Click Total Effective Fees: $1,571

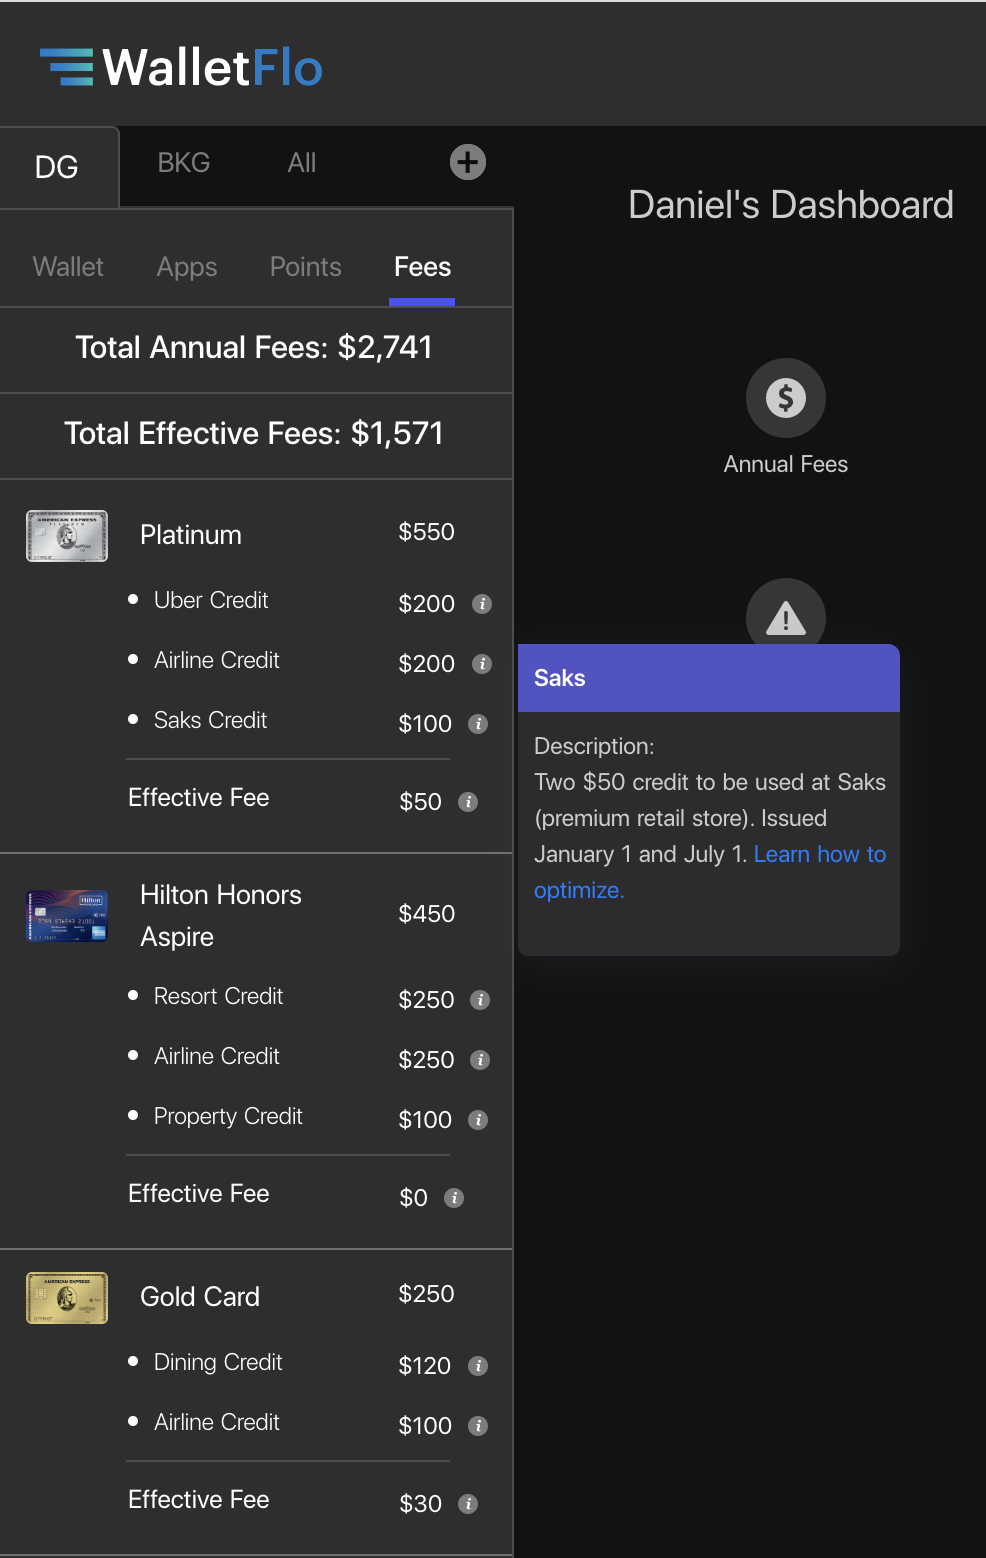coord(254,433)
